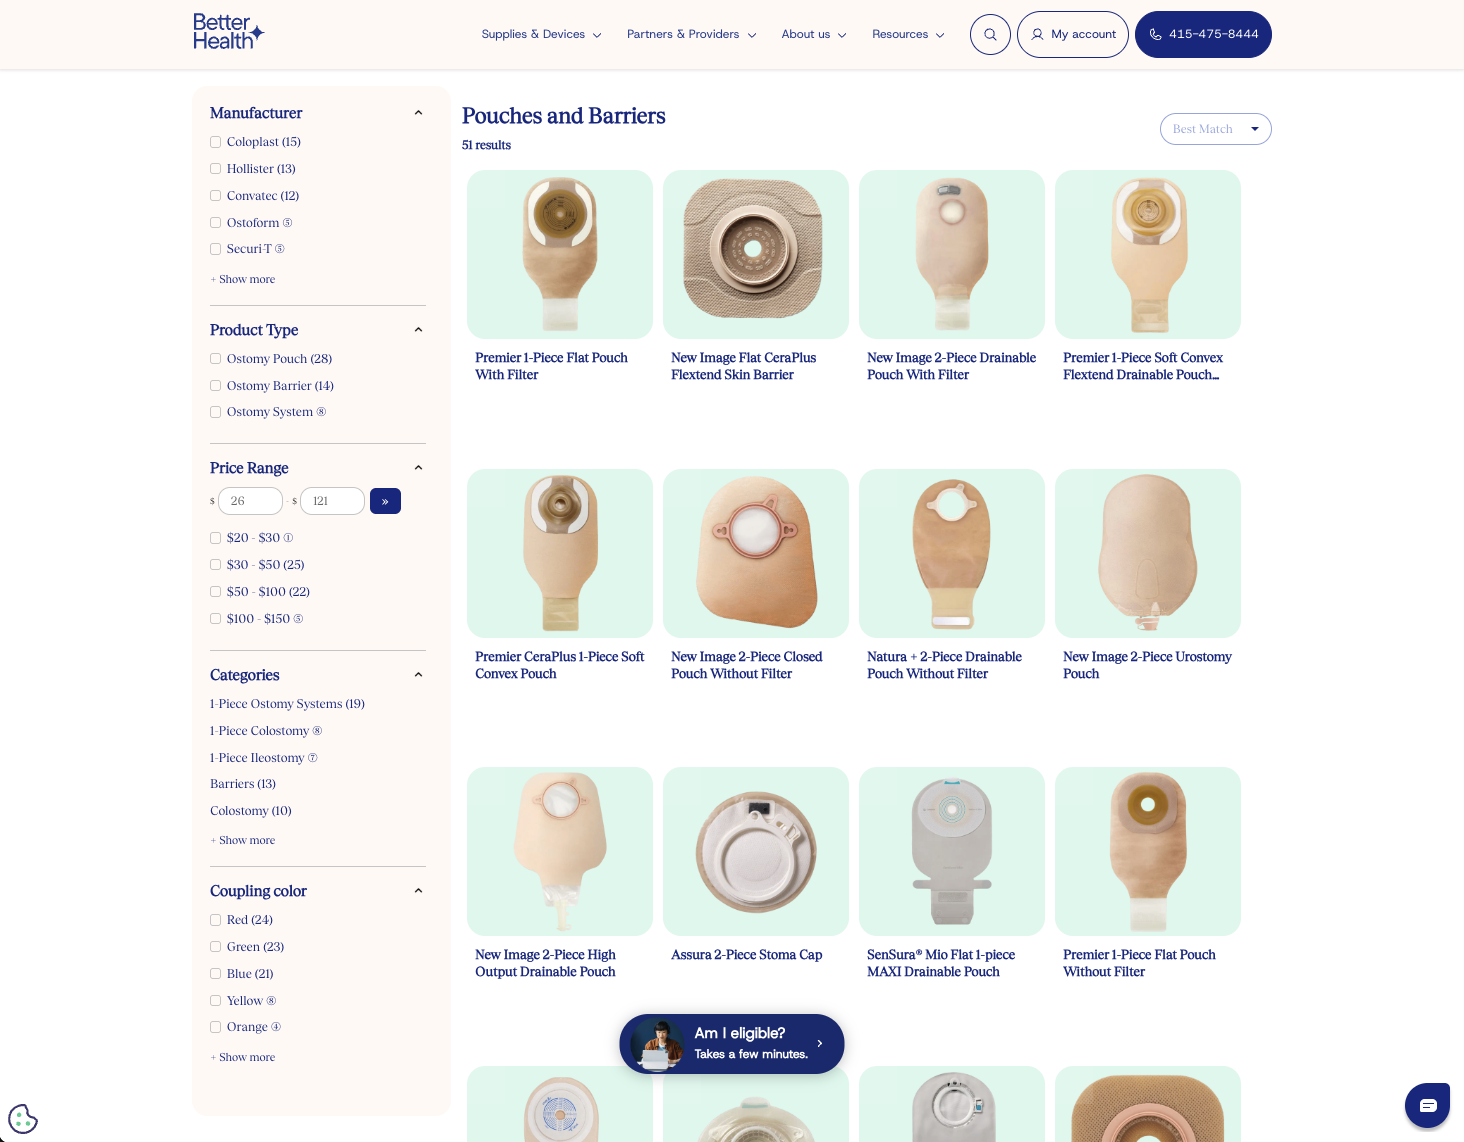The width and height of the screenshot is (1464, 1142).
Task: Open the Am I eligible banner arrow
Action: tap(820, 1043)
